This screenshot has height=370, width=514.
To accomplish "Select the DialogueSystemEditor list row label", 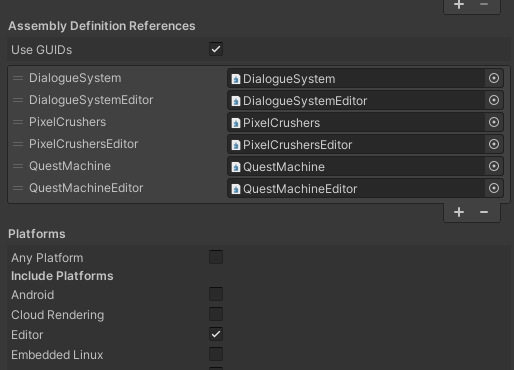I will (x=91, y=100).
